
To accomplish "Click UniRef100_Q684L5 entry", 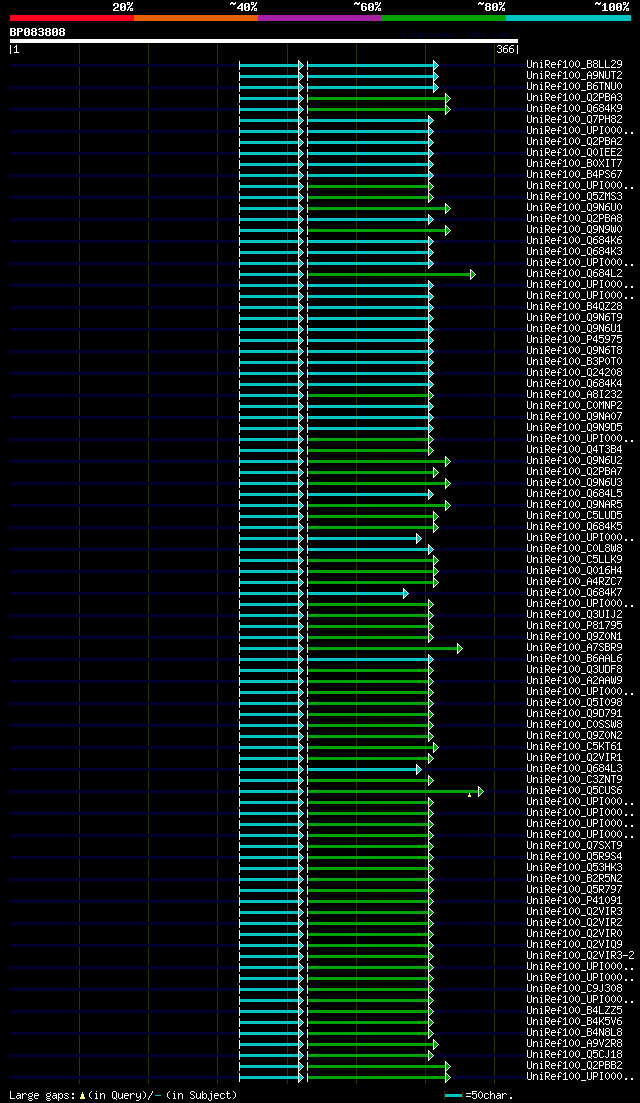I will pos(574,493).
